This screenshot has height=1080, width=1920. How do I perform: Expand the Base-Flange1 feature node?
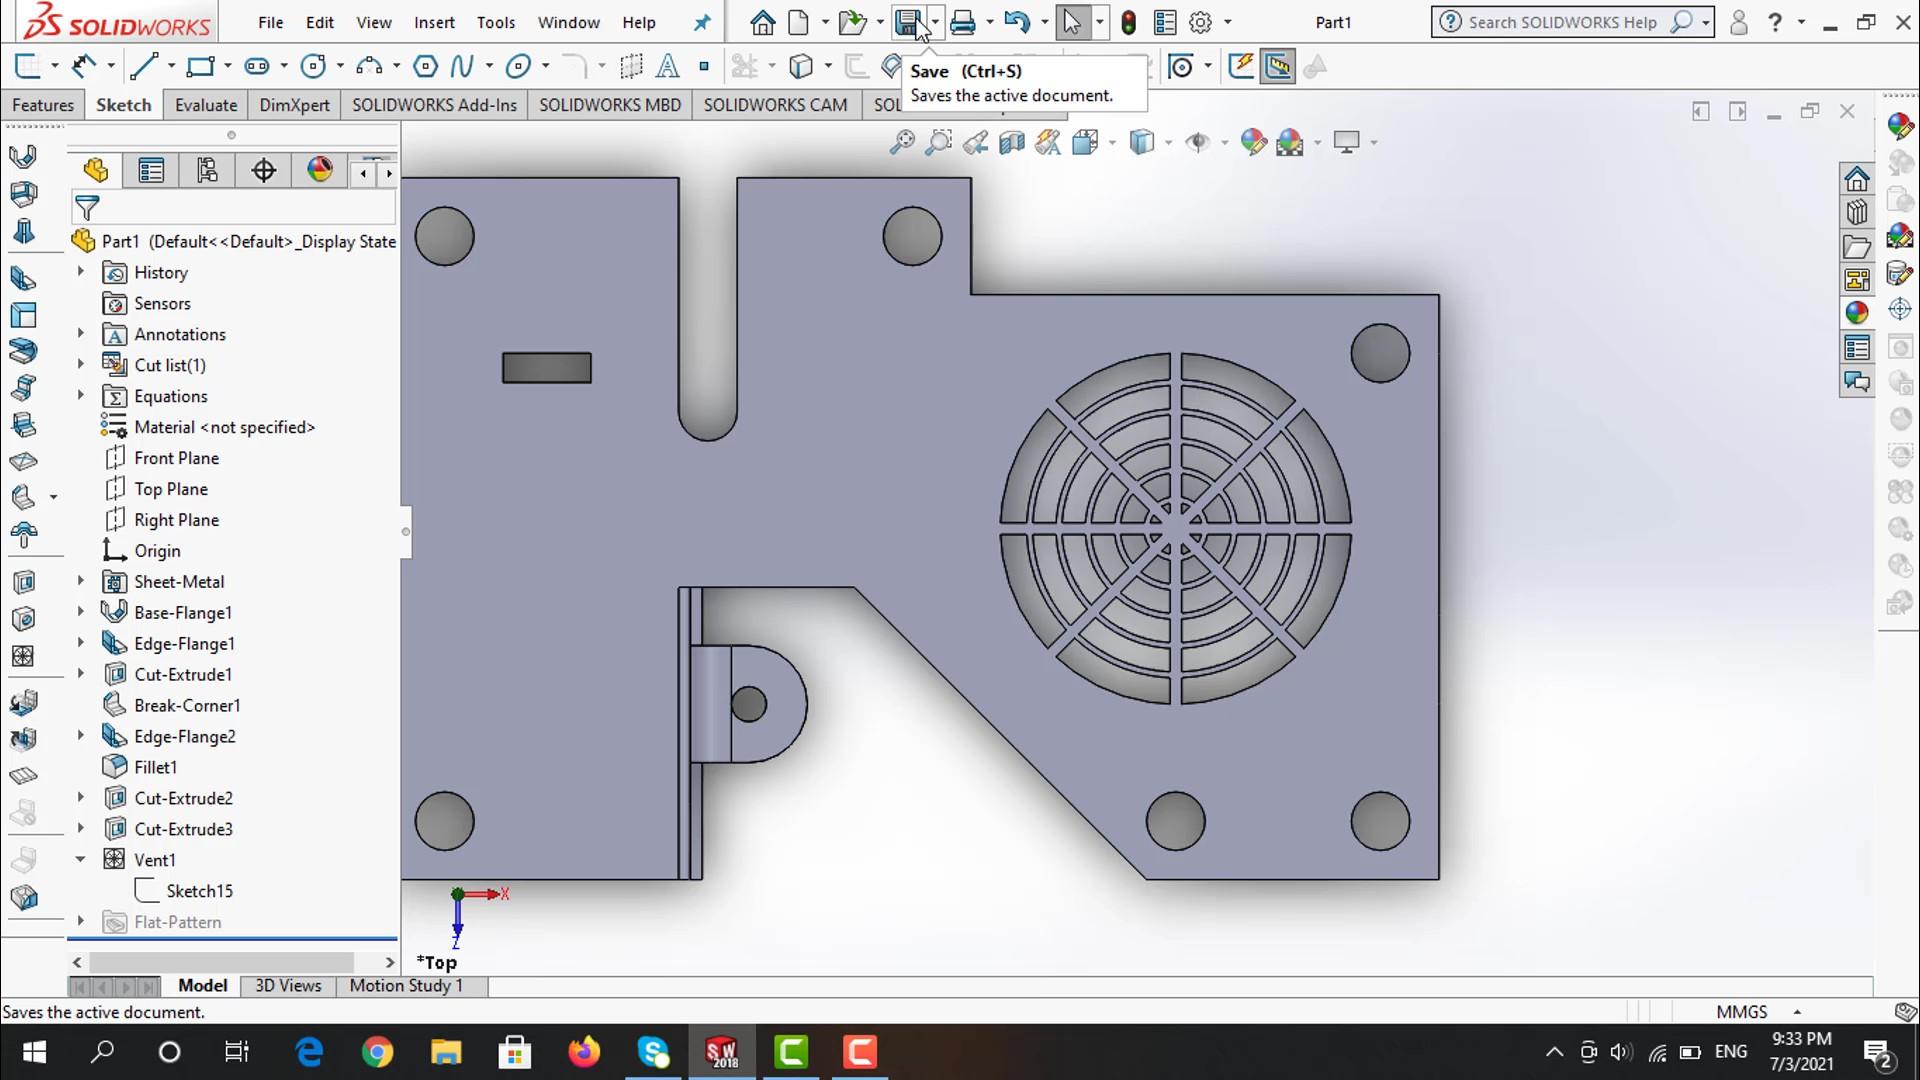click(81, 612)
